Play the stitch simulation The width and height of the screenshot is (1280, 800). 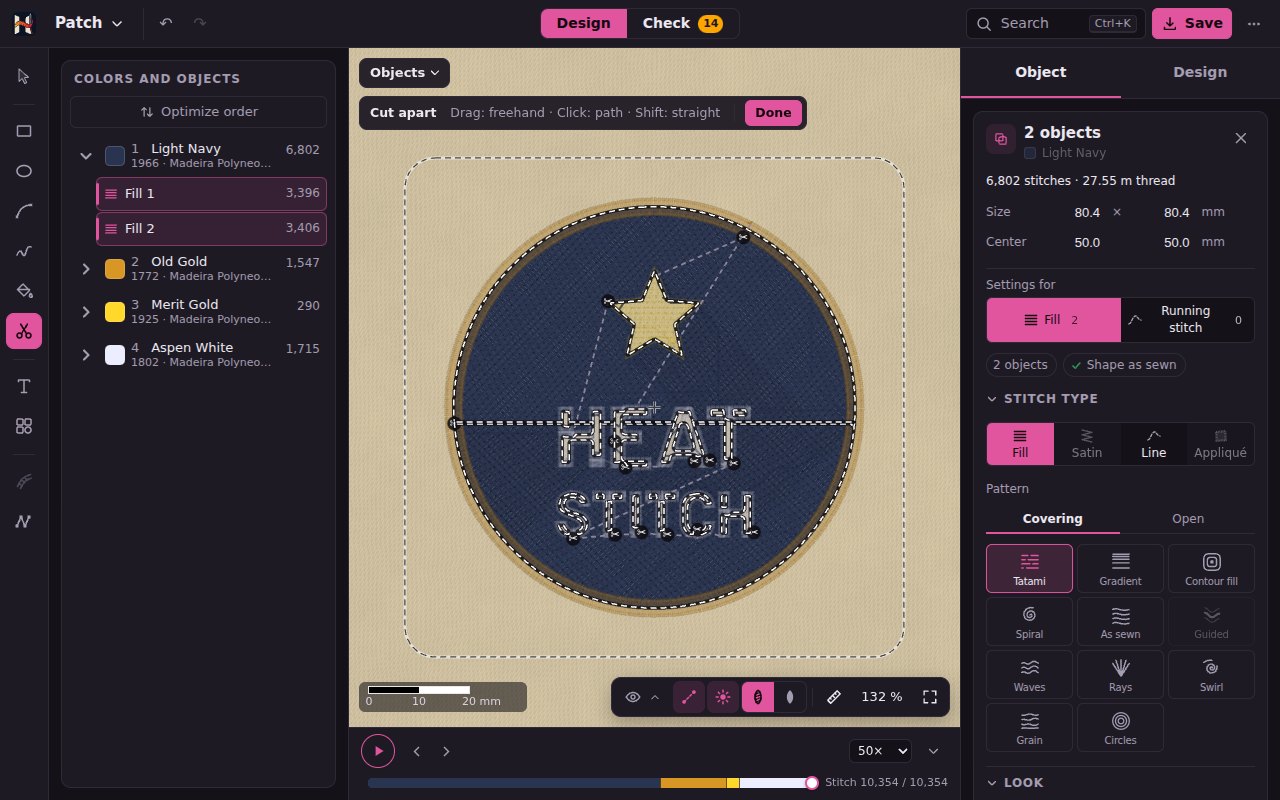tap(378, 751)
